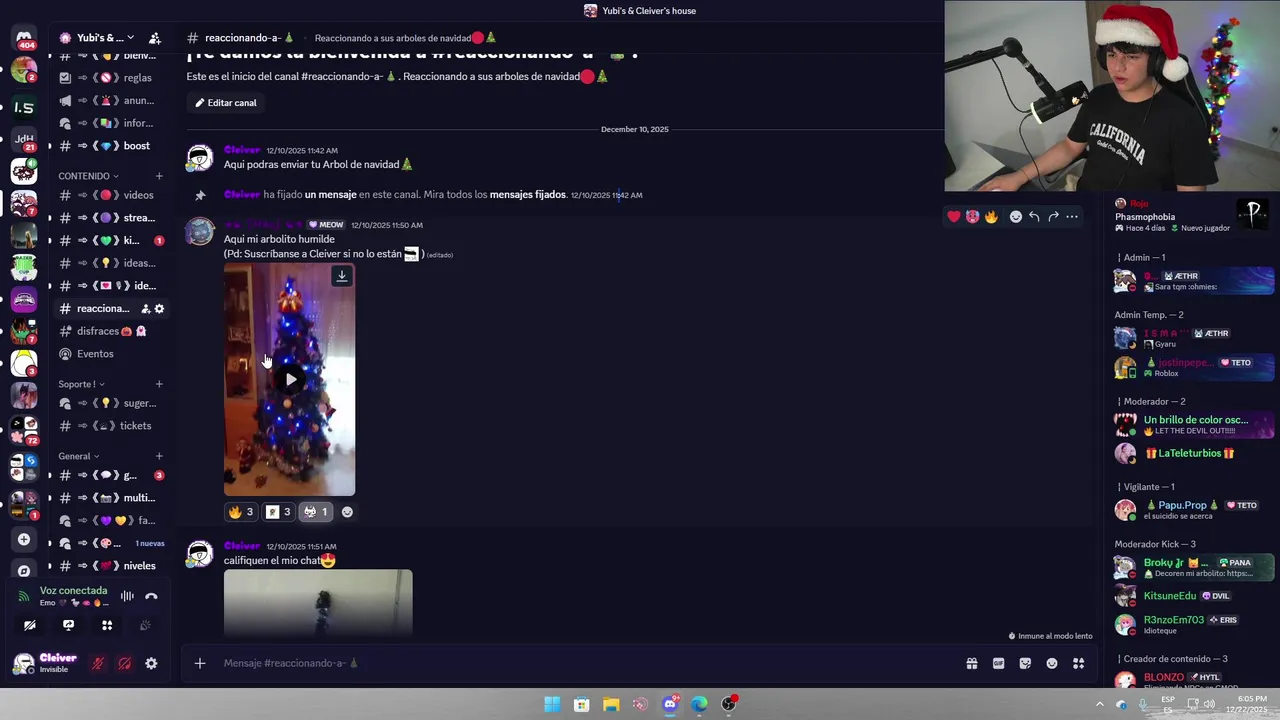Share your screen in voice panel
This screenshot has width=1280, height=720.
pyautogui.click(x=68, y=625)
